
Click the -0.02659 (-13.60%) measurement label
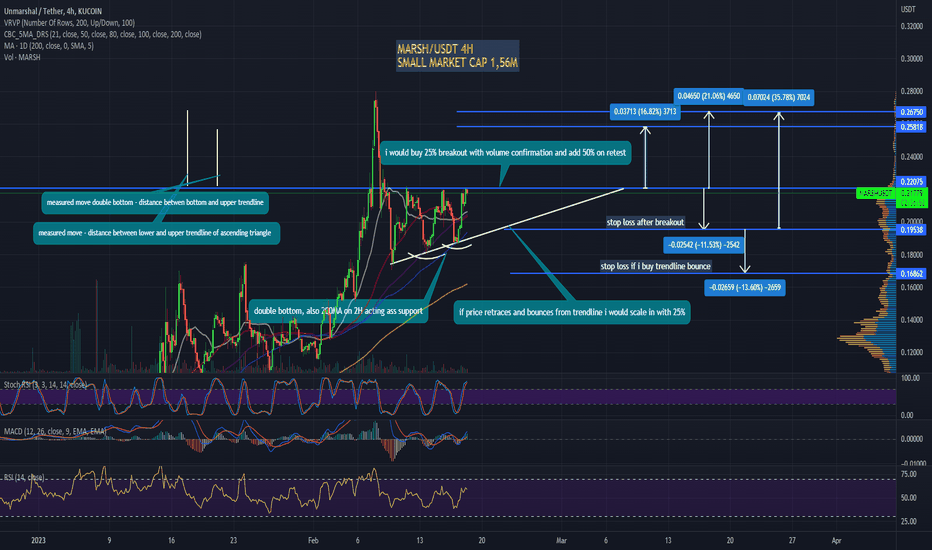point(745,288)
